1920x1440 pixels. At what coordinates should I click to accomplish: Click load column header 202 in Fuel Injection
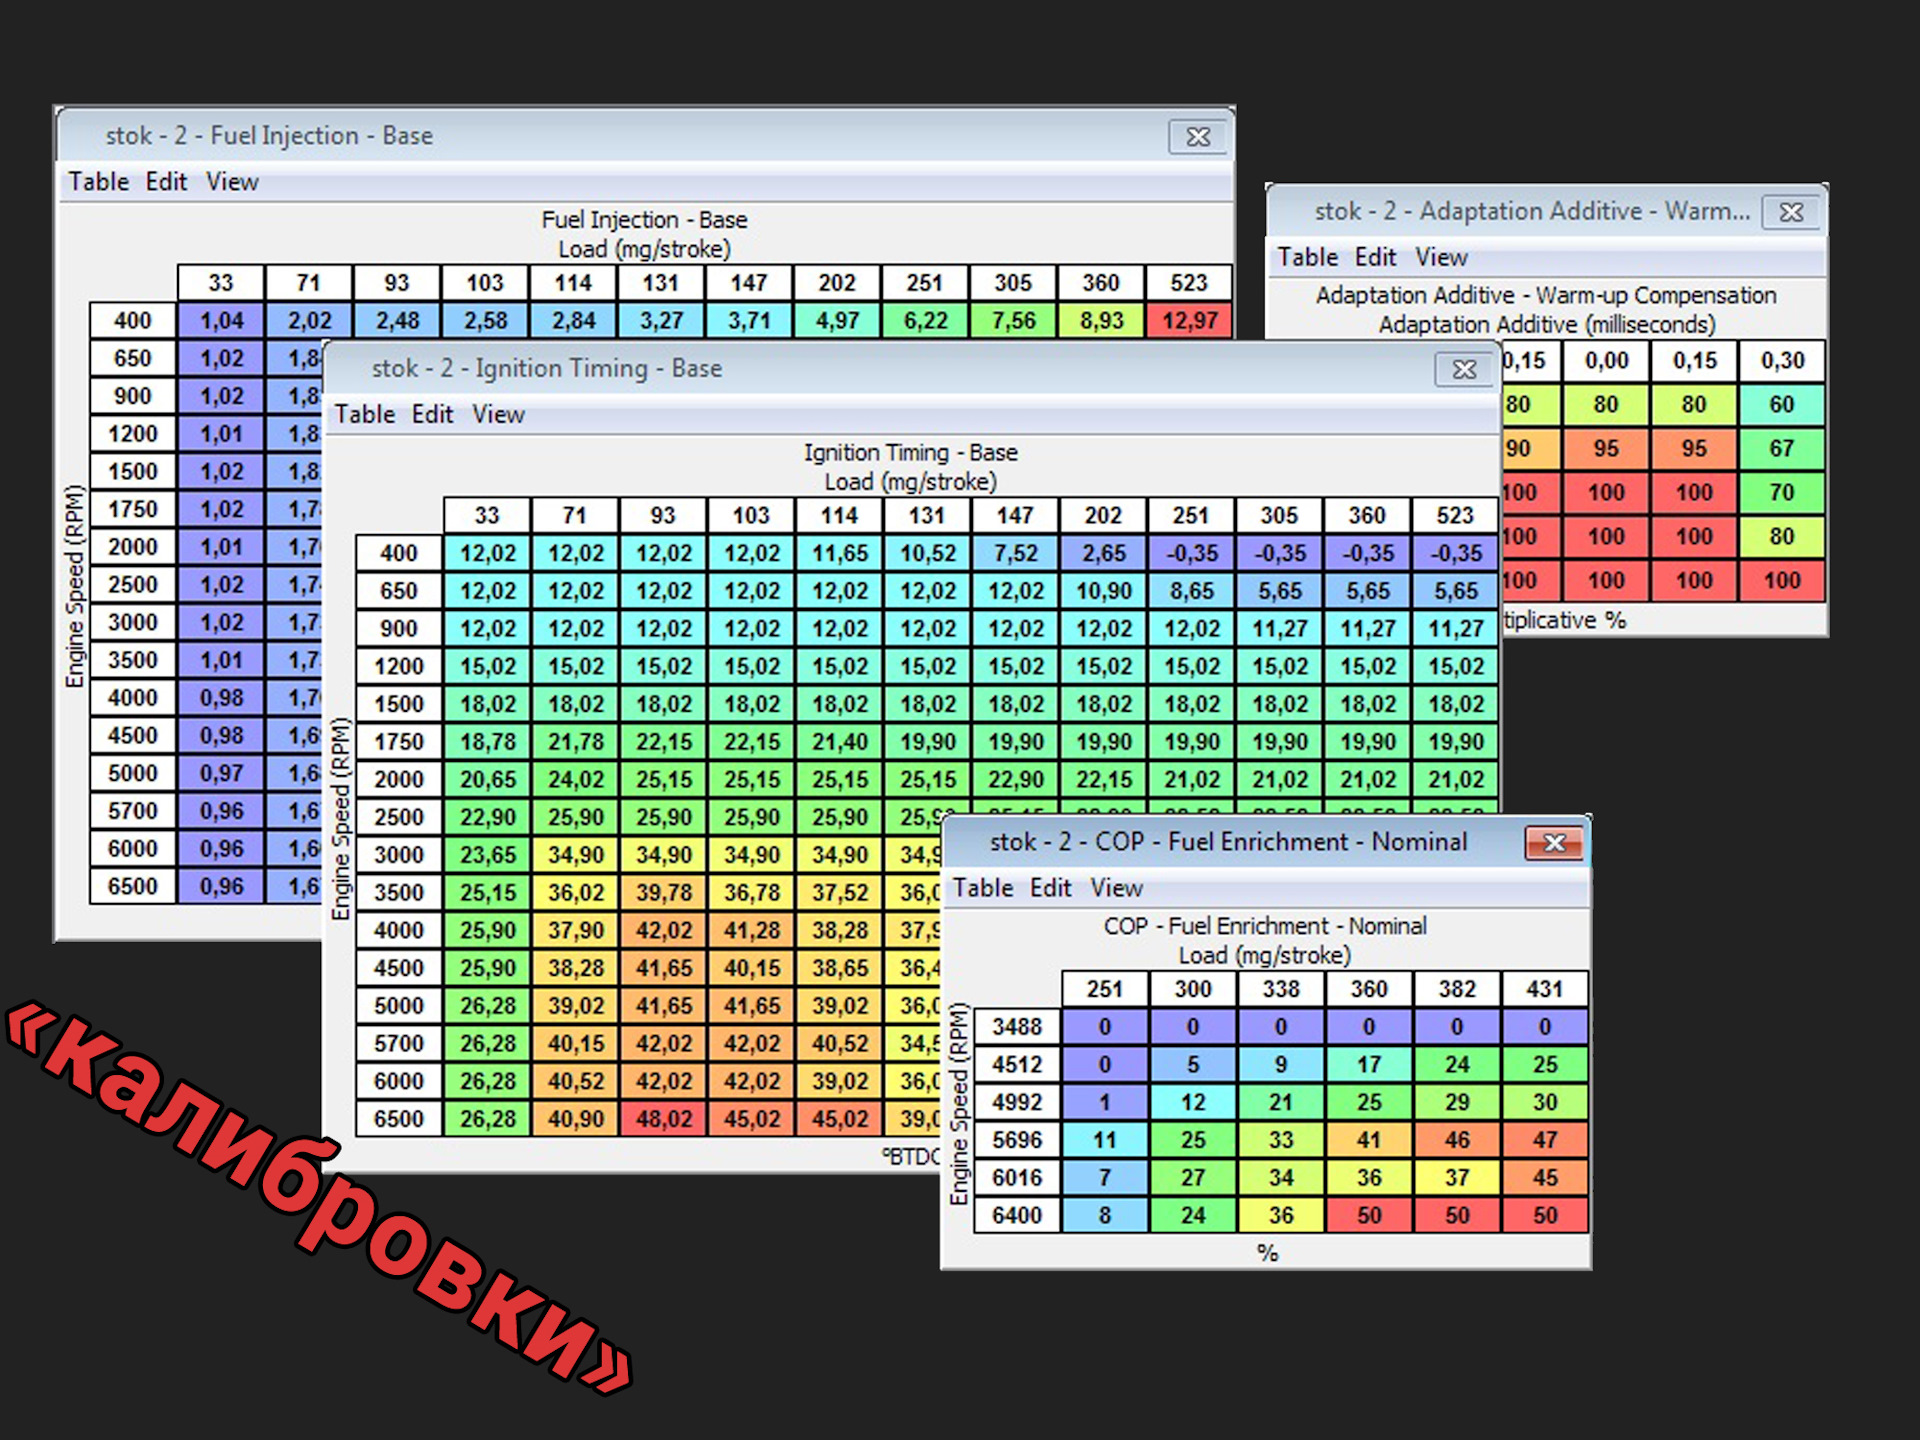click(x=837, y=283)
